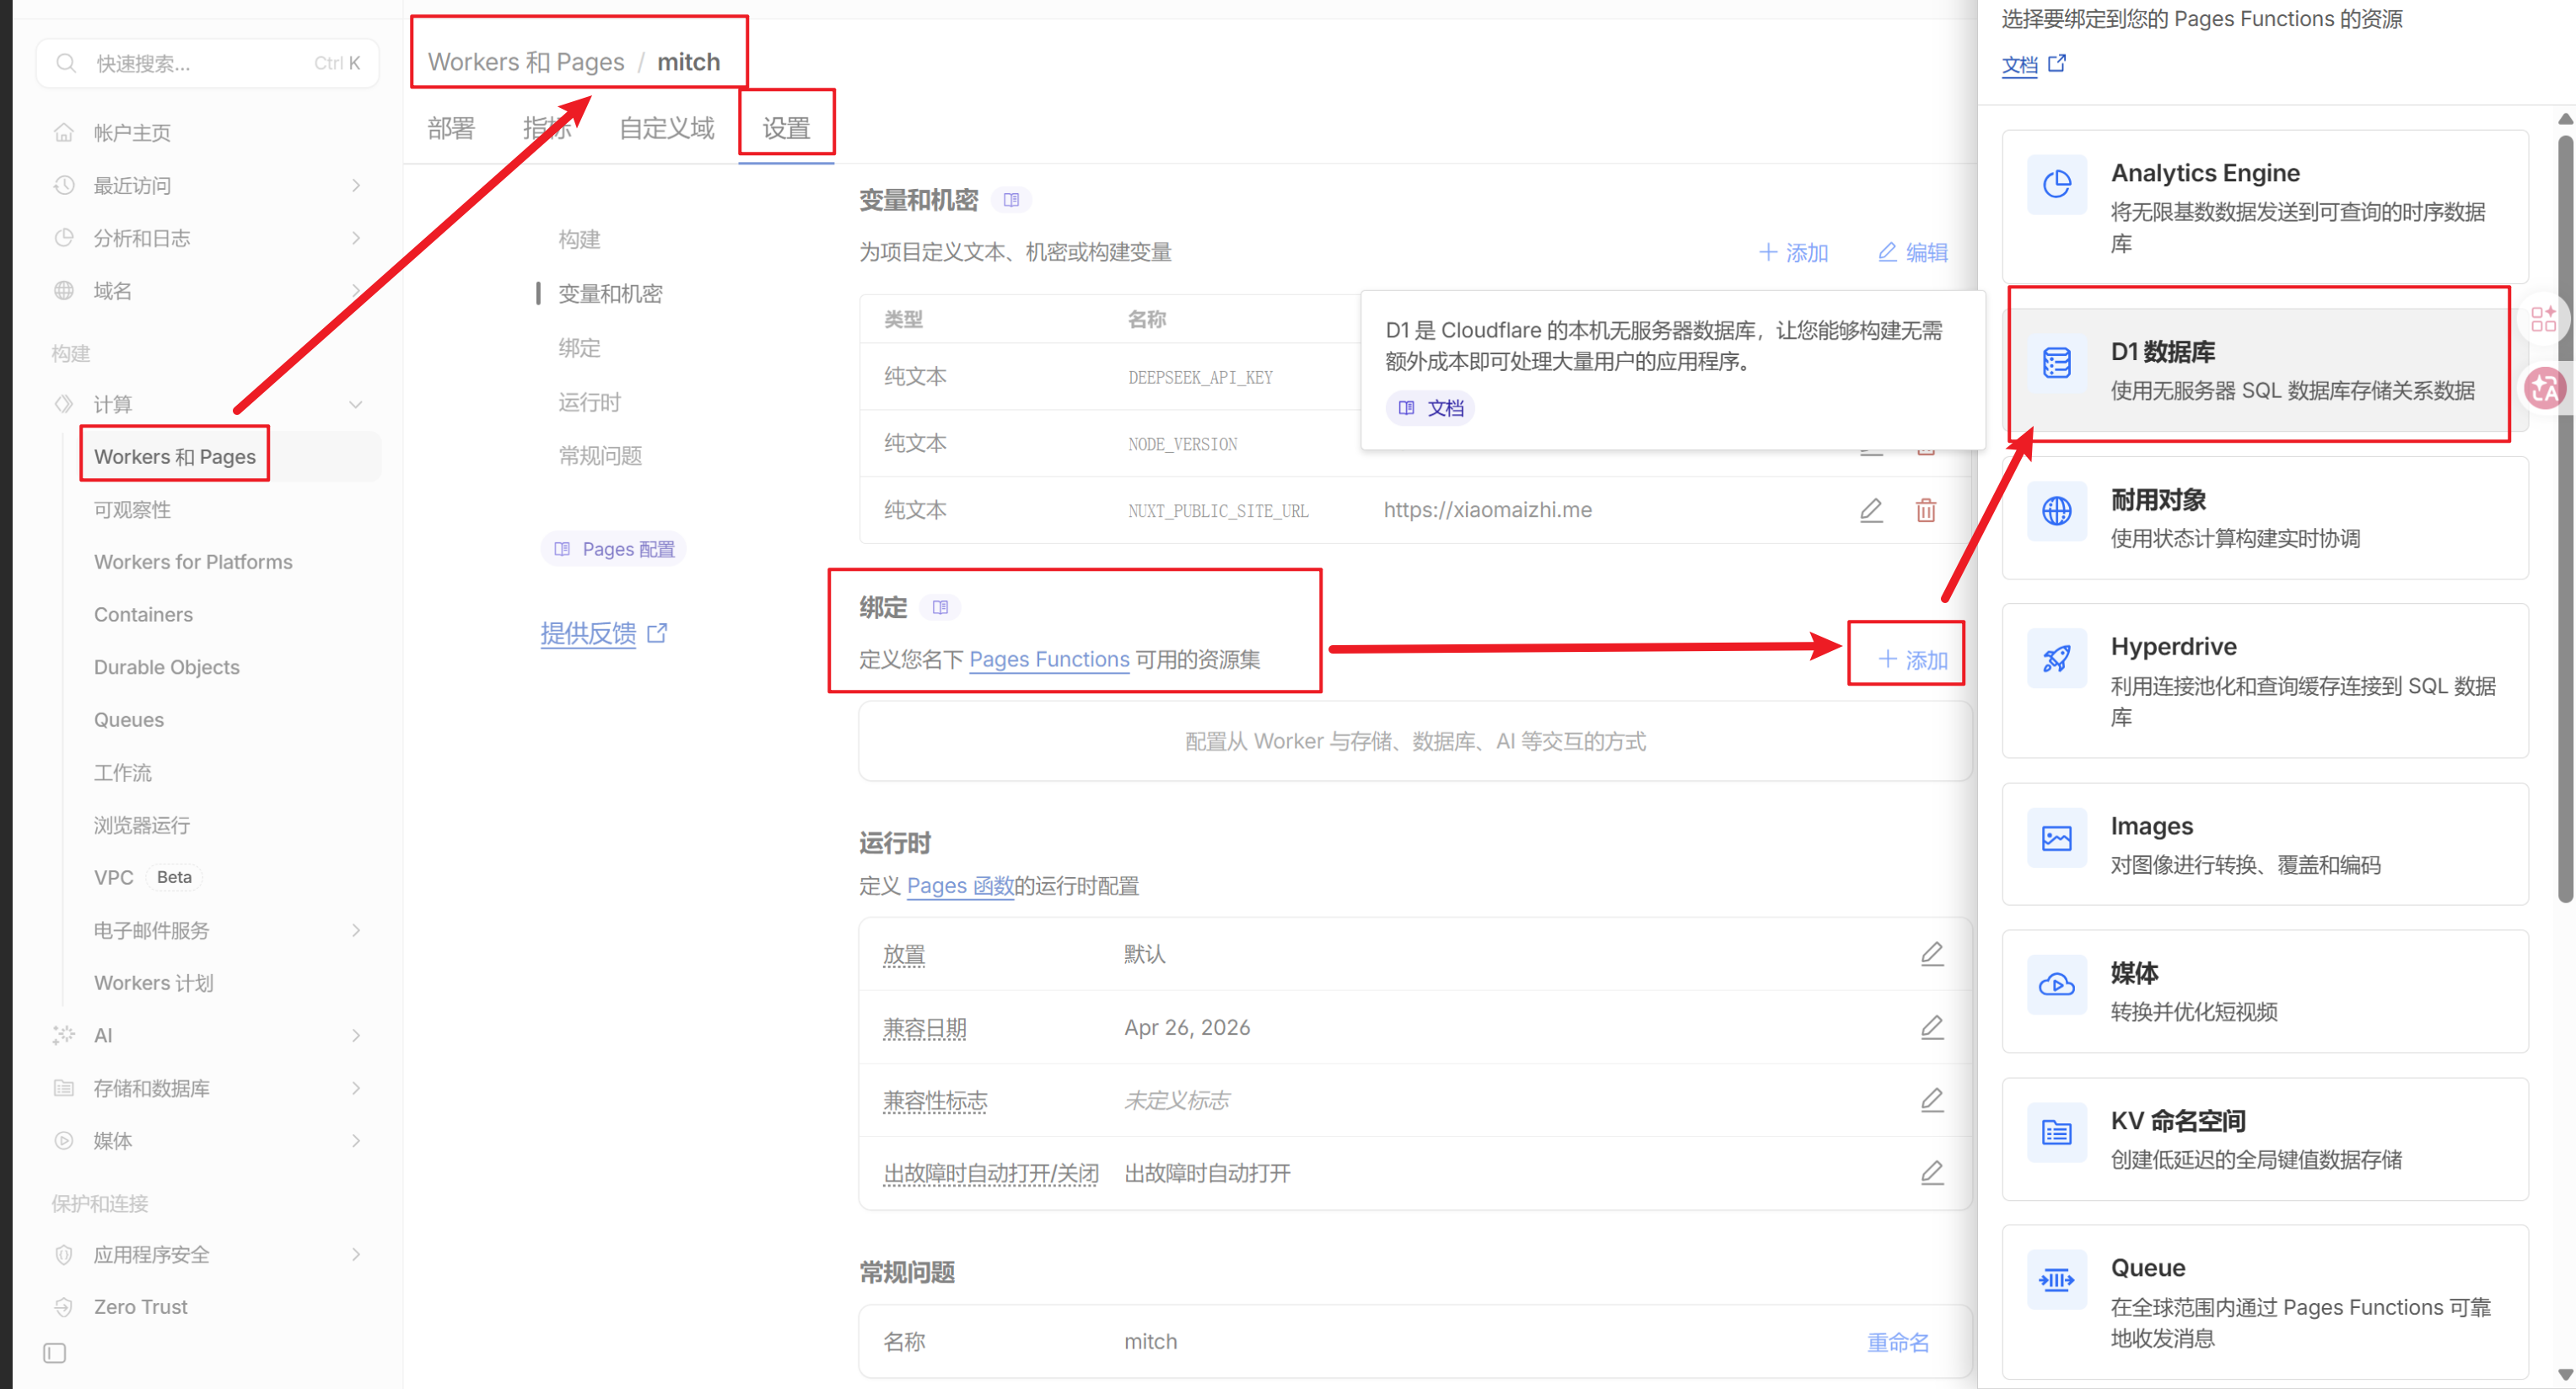Select the Hyperdrive rocket icon
This screenshot has height=1389, width=2576.
click(x=2057, y=658)
